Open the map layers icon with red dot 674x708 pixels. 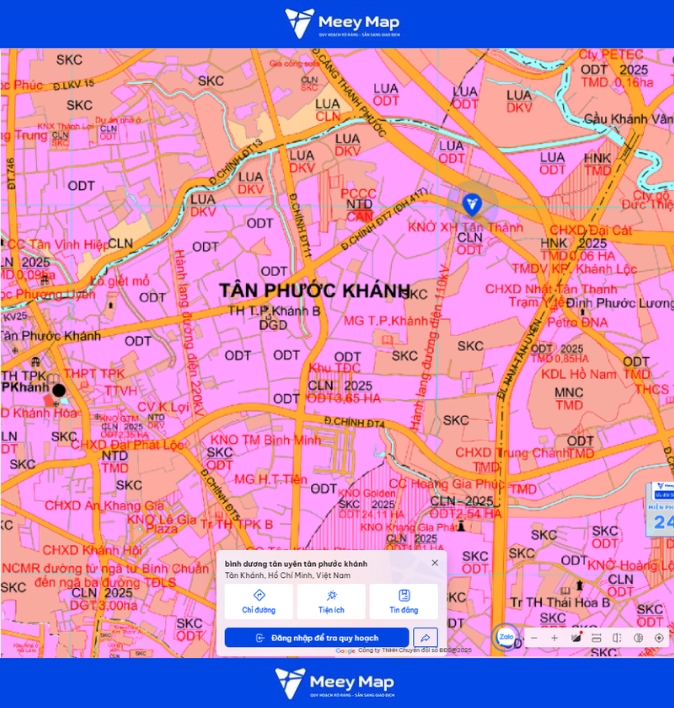[x=576, y=638]
